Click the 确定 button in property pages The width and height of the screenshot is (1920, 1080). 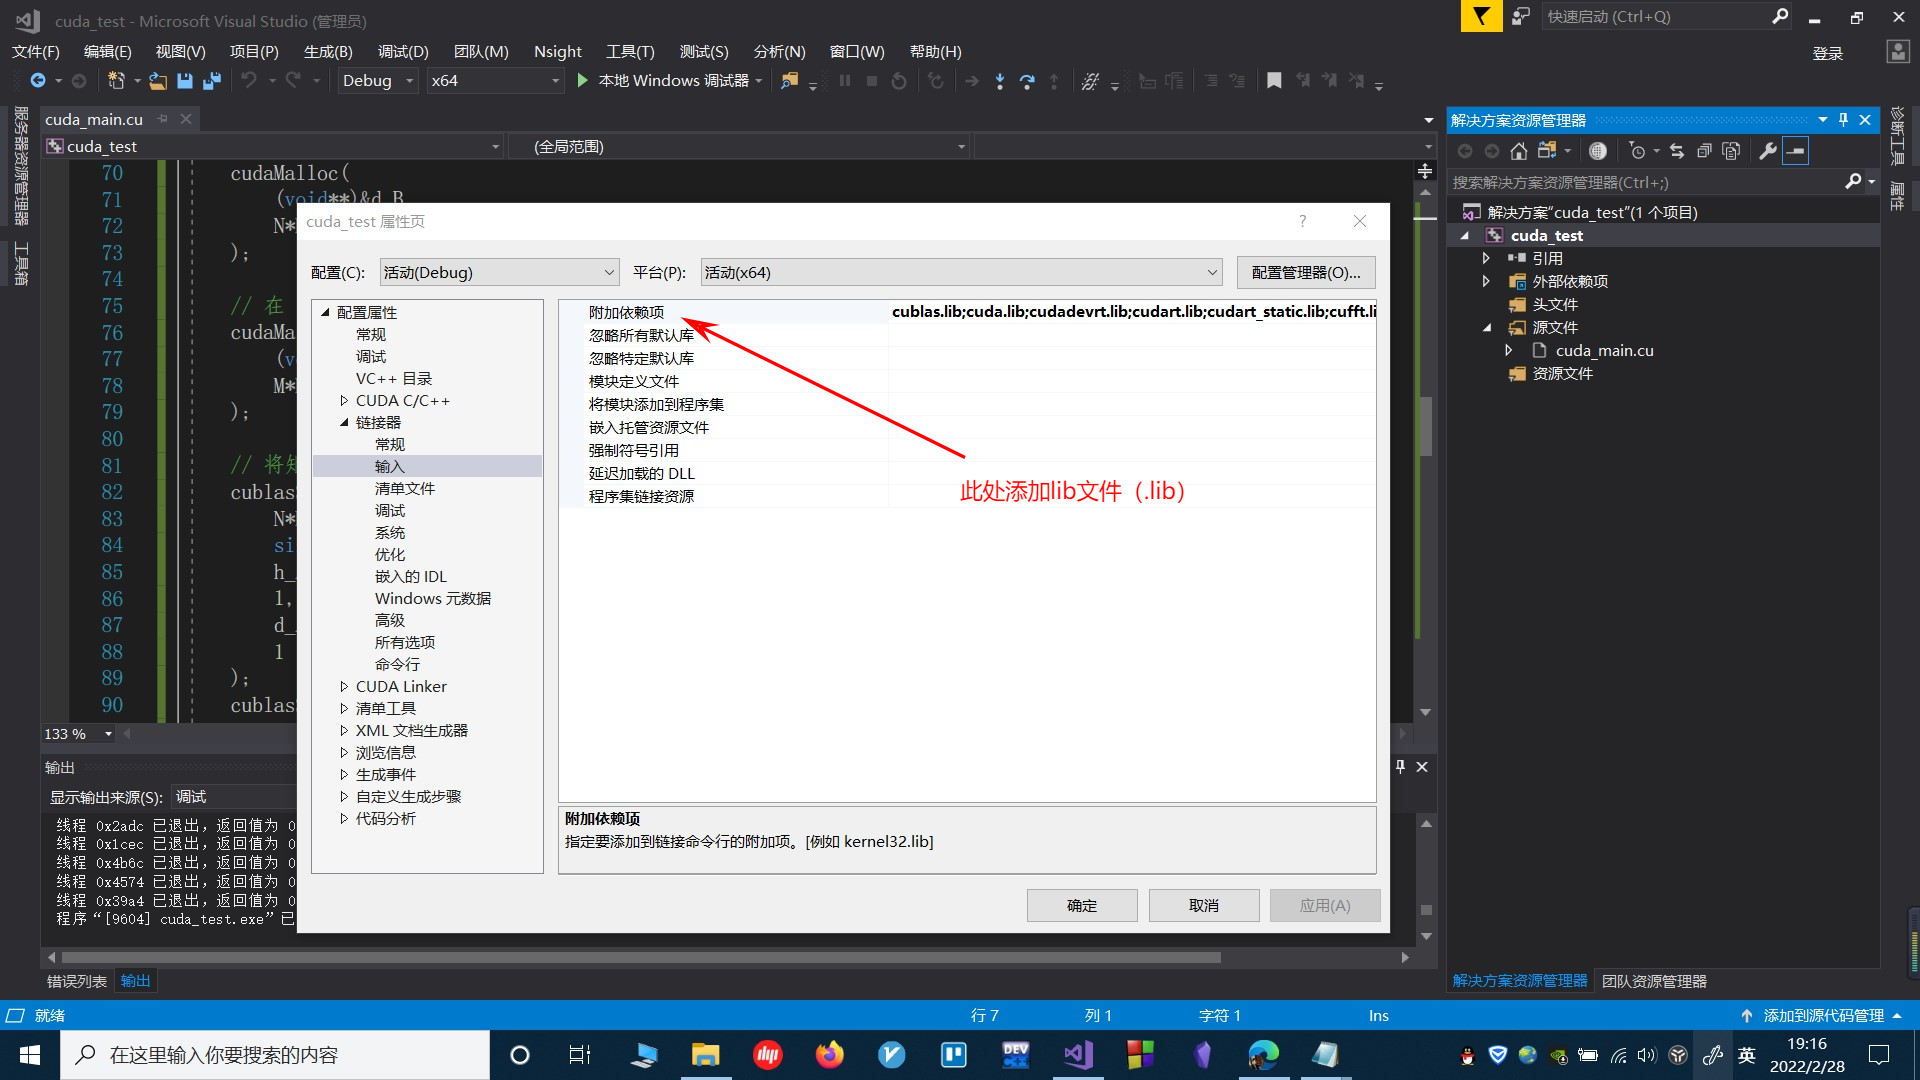click(1082, 905)
